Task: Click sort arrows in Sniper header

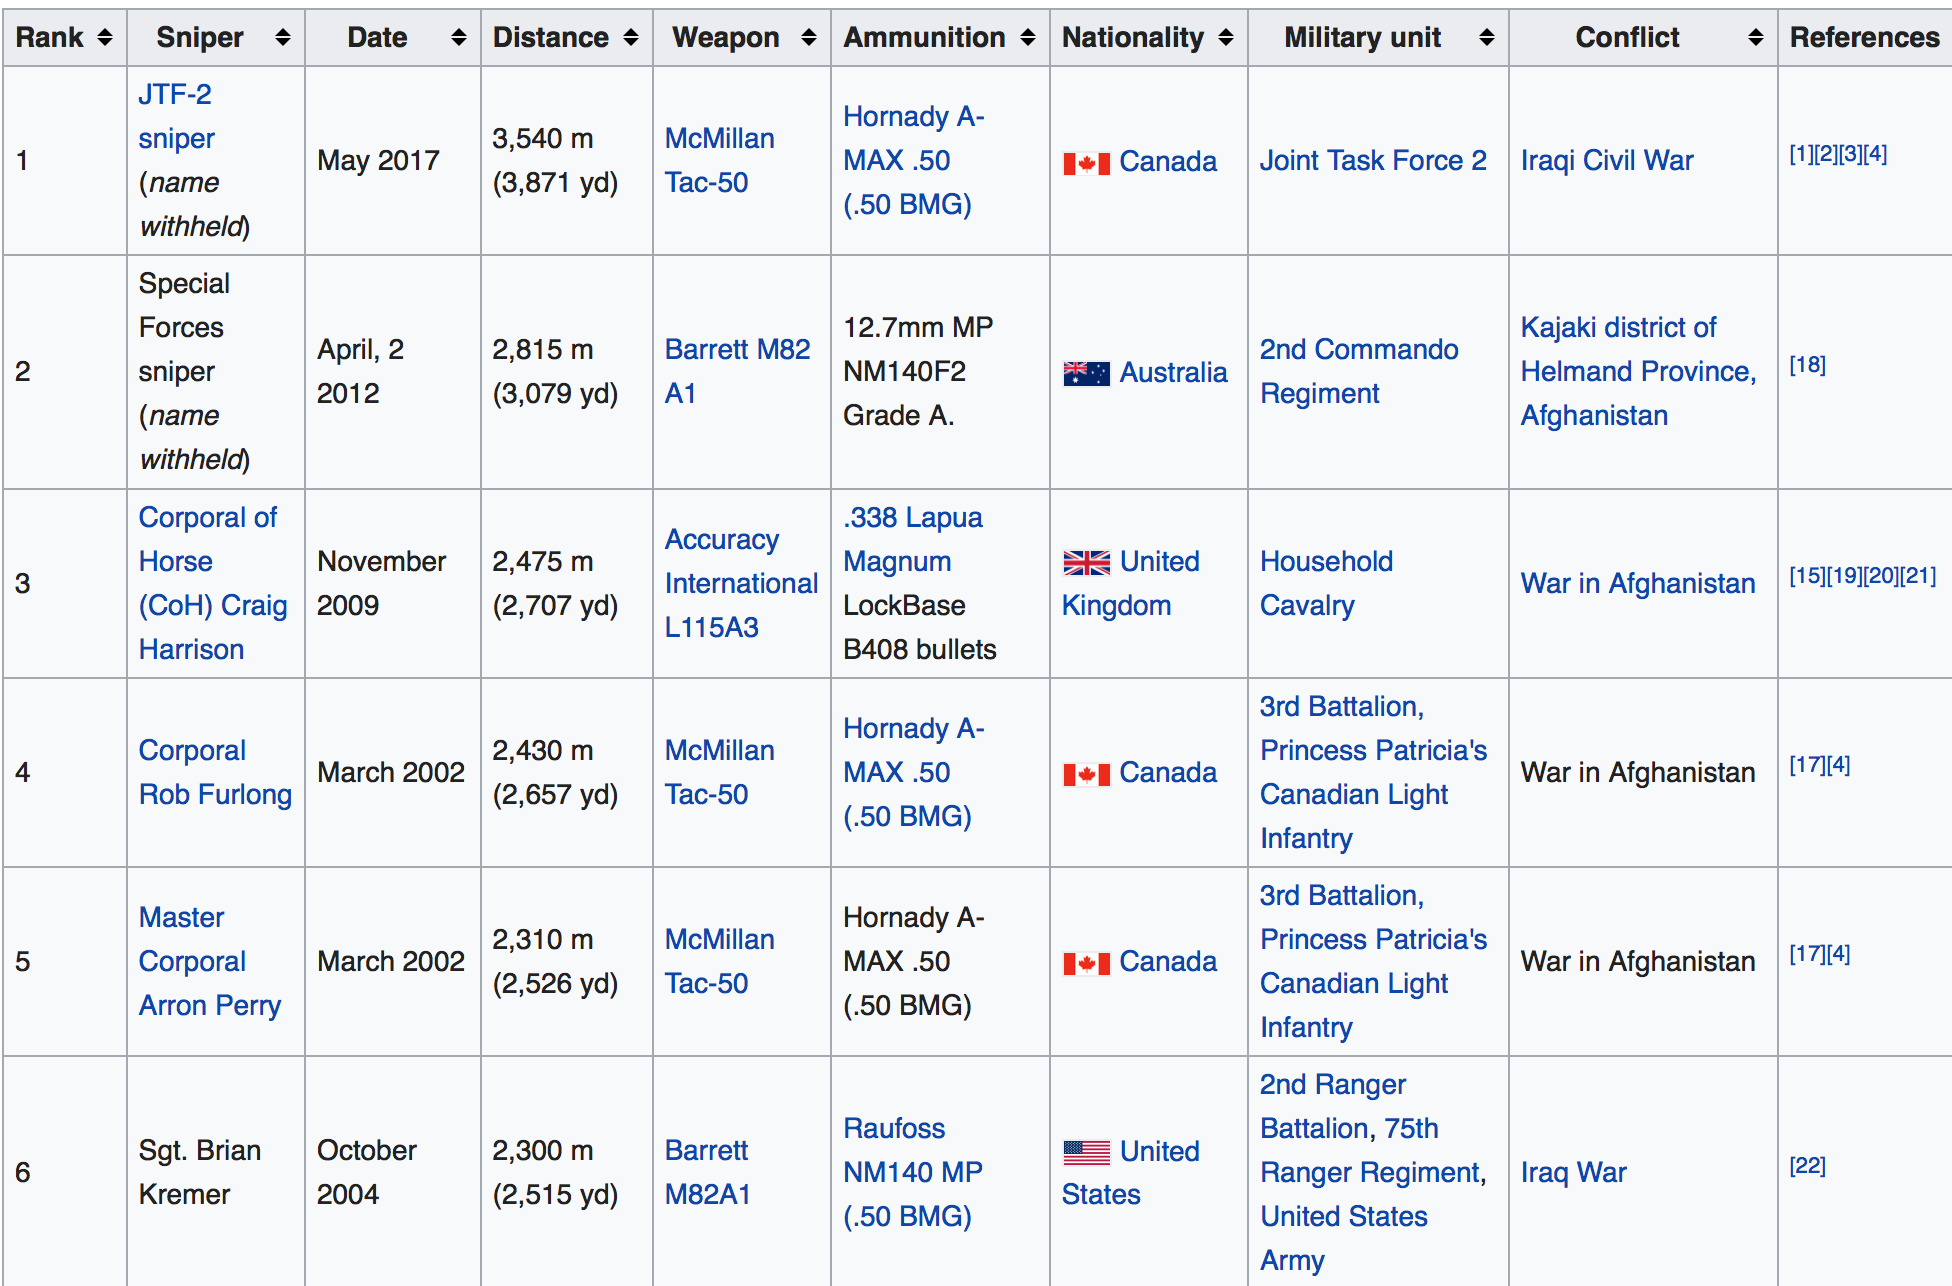Action: click(x=282, y=38)
